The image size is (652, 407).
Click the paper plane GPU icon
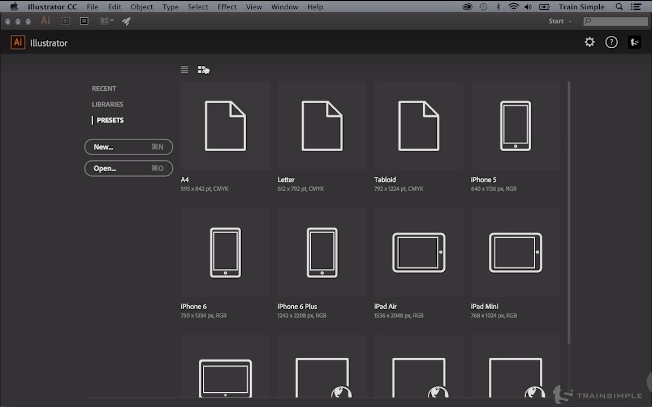[127, 20]
